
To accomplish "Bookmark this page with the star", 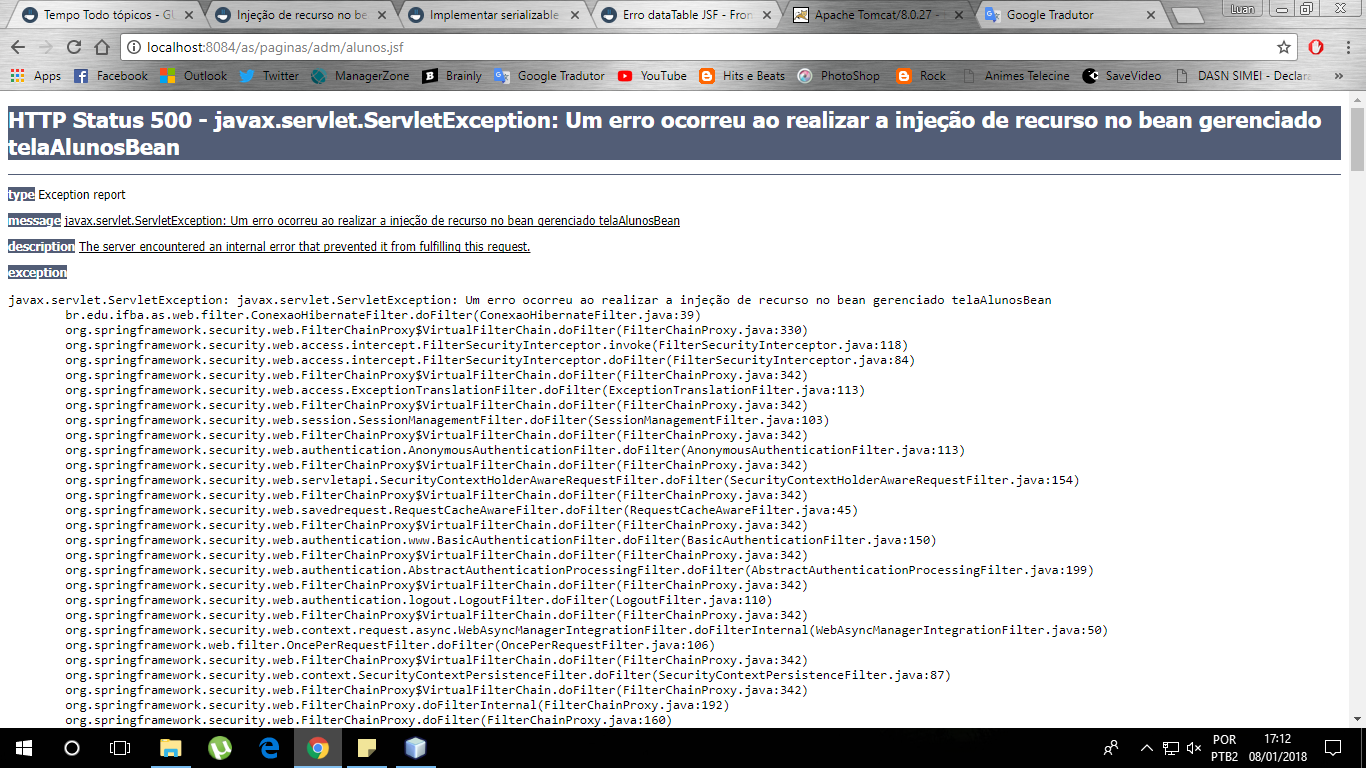I will (1284, 47).
